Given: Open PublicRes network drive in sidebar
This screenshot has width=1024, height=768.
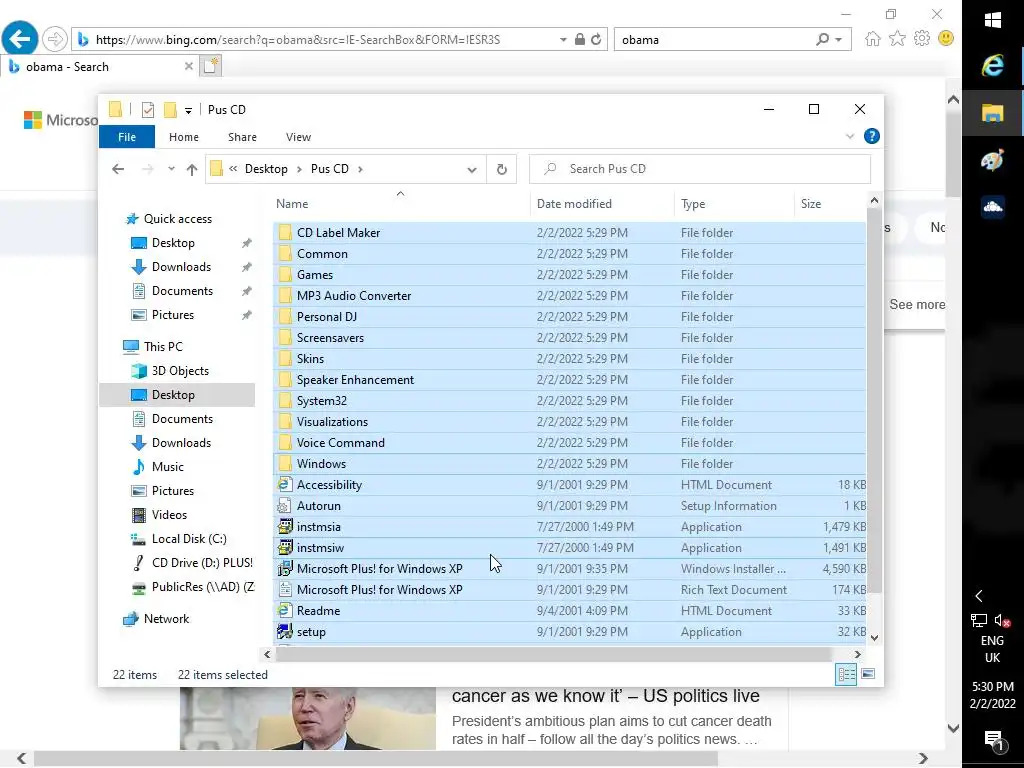Looking at the screenshot, I should tap(202, 587).
